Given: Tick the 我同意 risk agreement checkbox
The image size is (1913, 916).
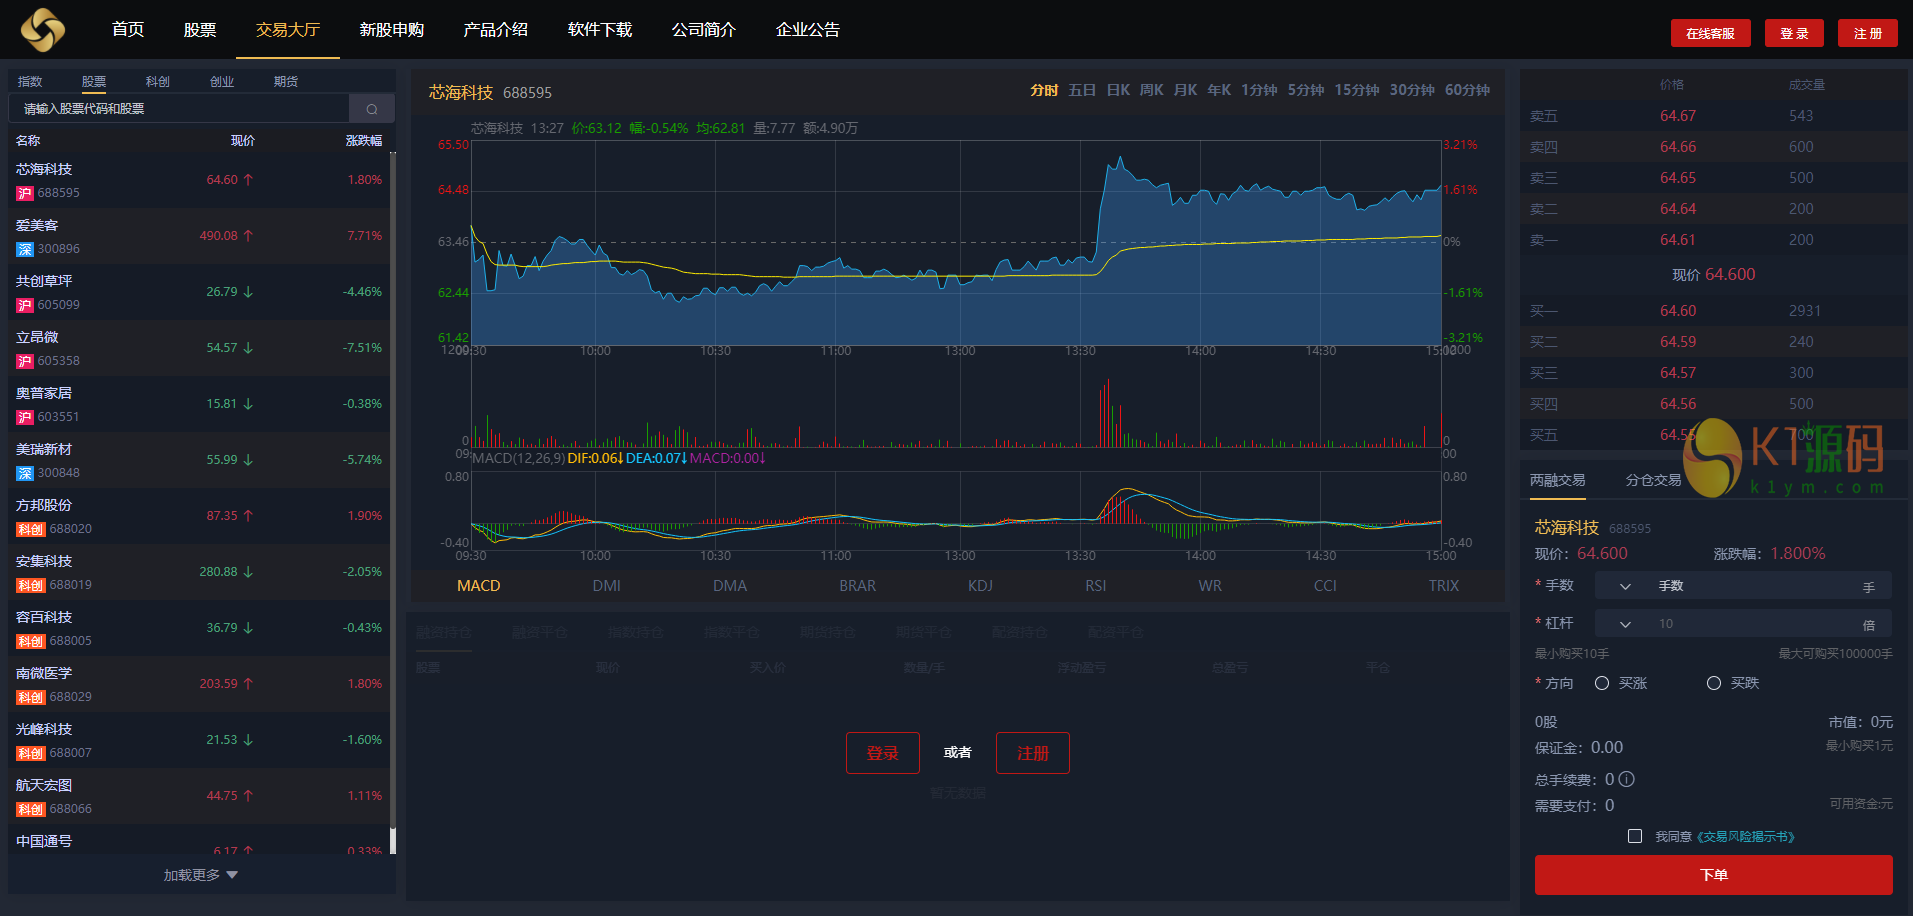Looking at the screenshot, I should (1635, 836).
